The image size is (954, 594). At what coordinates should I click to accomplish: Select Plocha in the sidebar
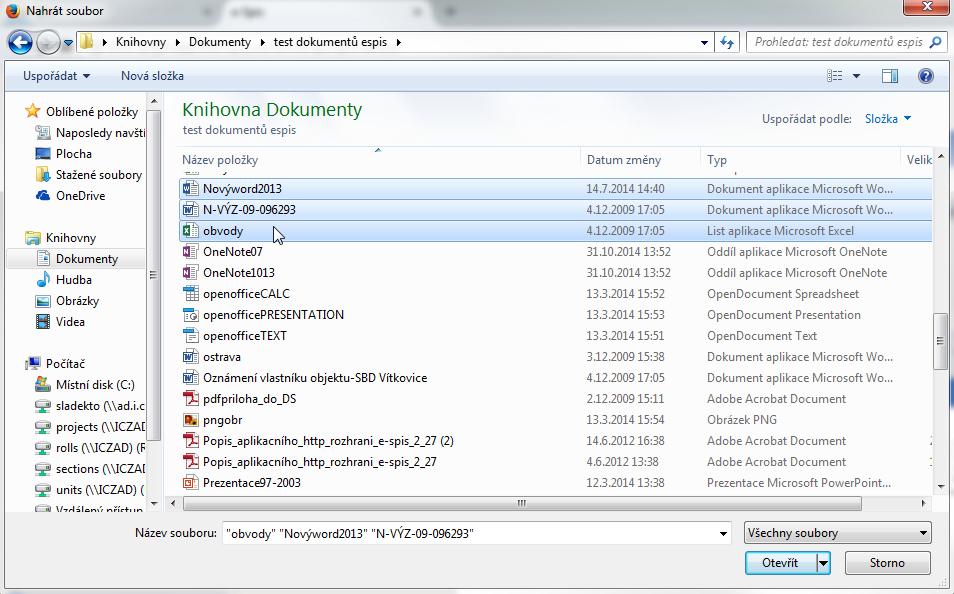pyautogui.click(x=74, y=154)
